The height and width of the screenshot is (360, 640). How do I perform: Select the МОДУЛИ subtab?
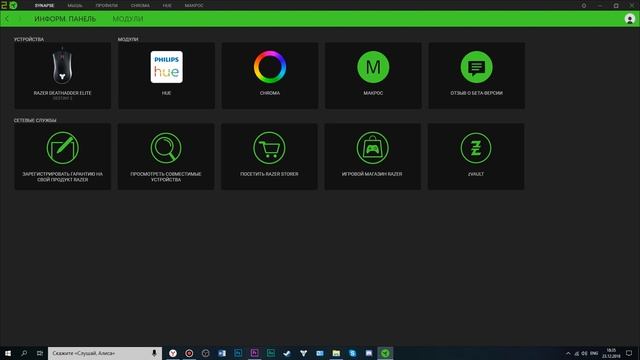(x=128, y=19)
